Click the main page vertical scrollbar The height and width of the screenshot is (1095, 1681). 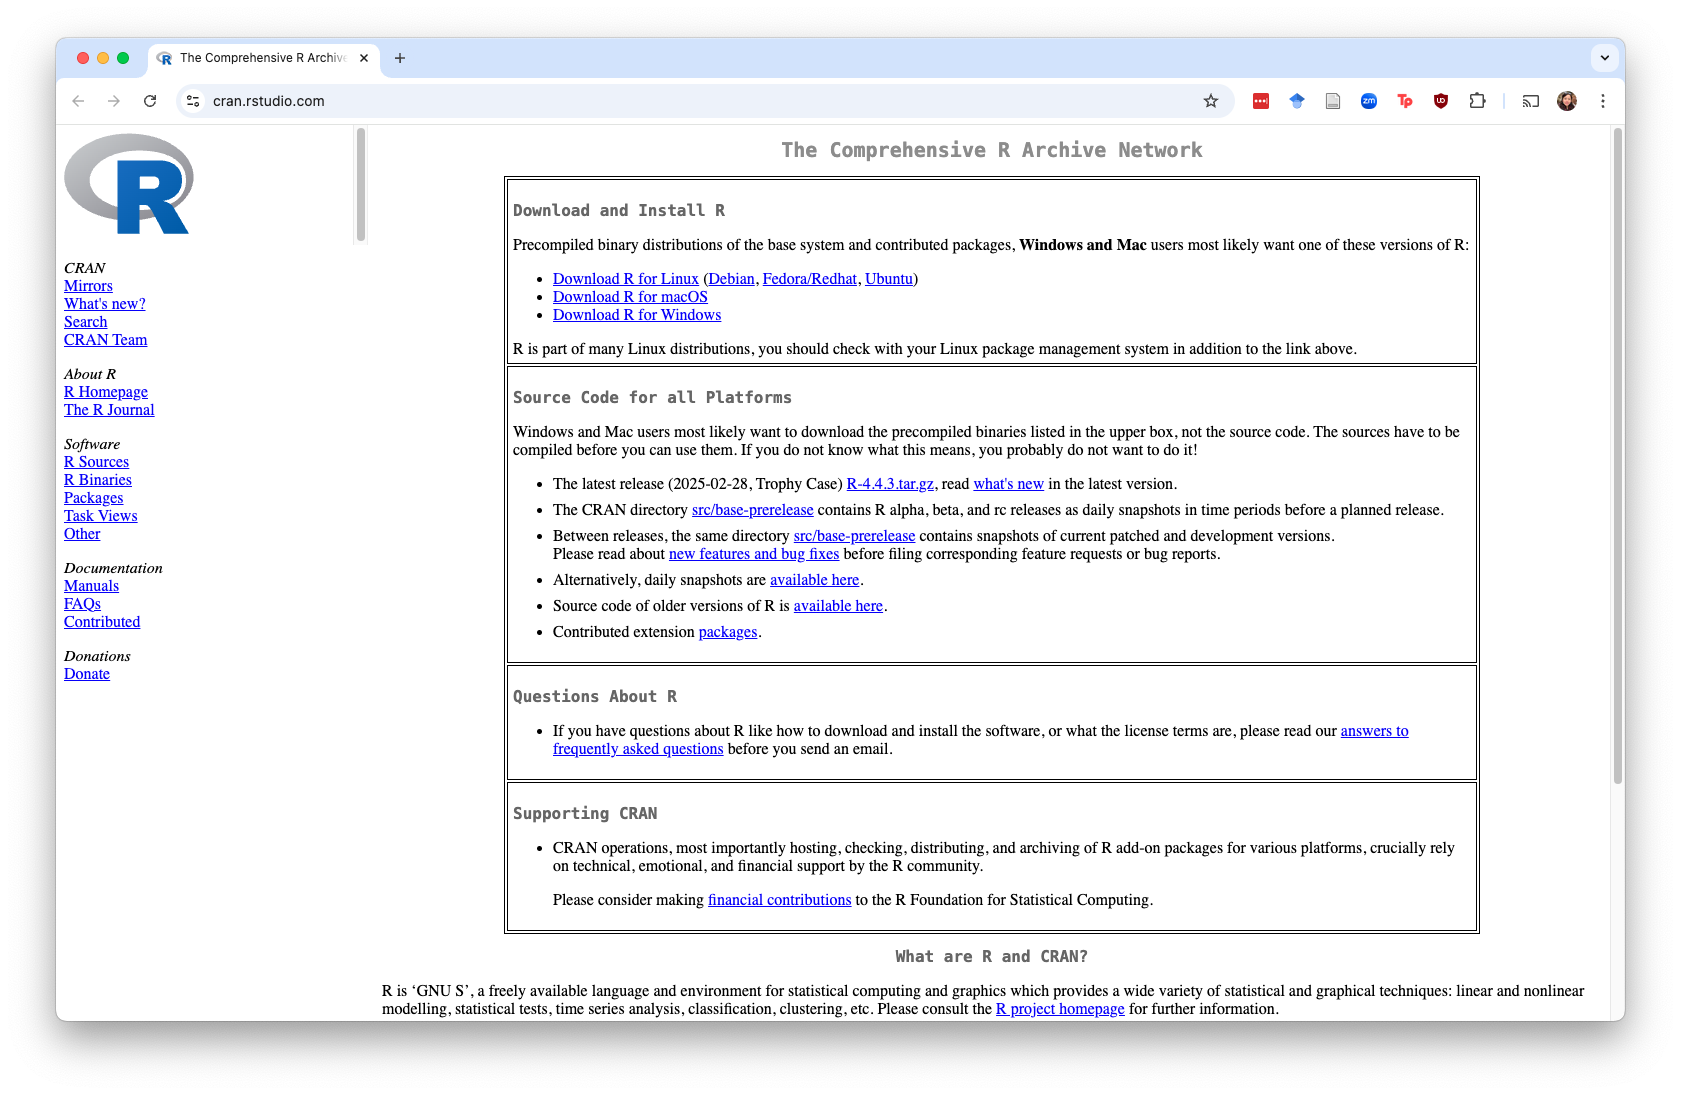pos(1617,455)
